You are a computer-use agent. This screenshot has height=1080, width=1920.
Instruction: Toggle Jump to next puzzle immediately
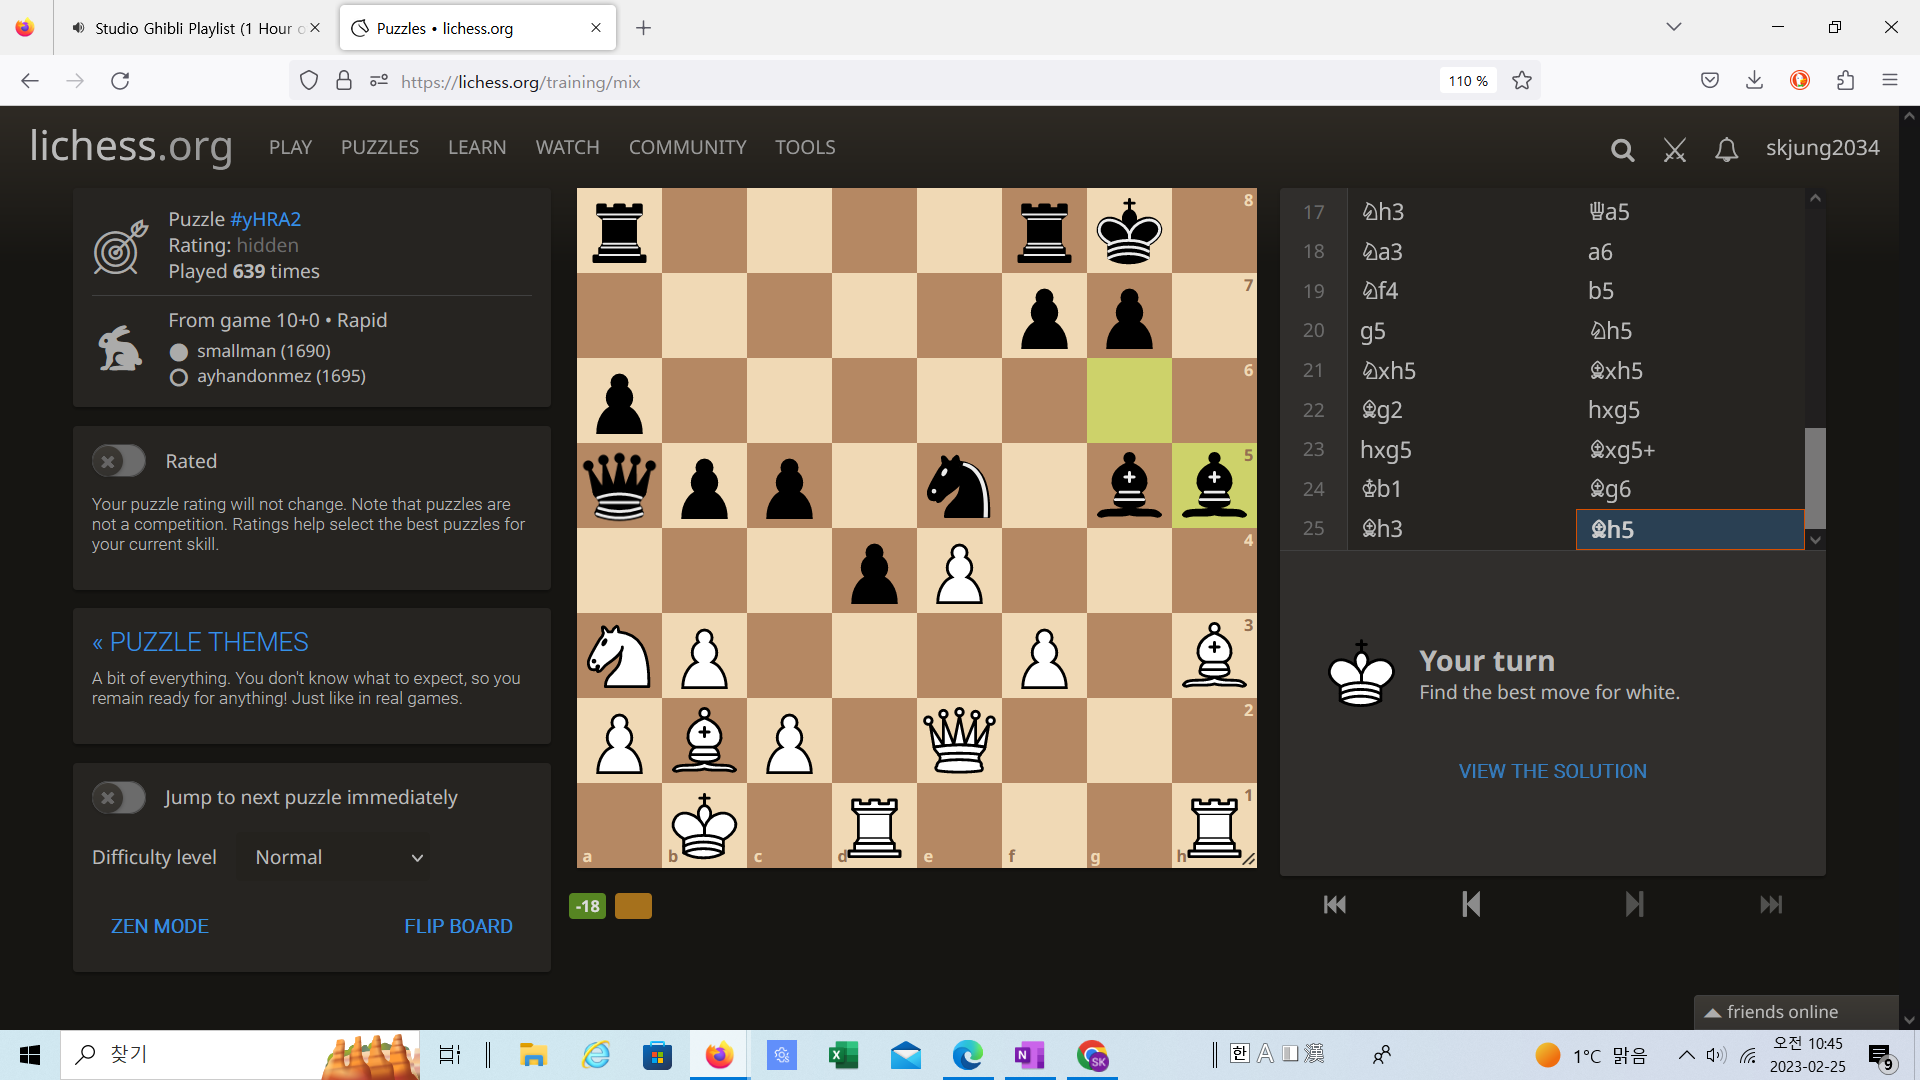[119, 797]
